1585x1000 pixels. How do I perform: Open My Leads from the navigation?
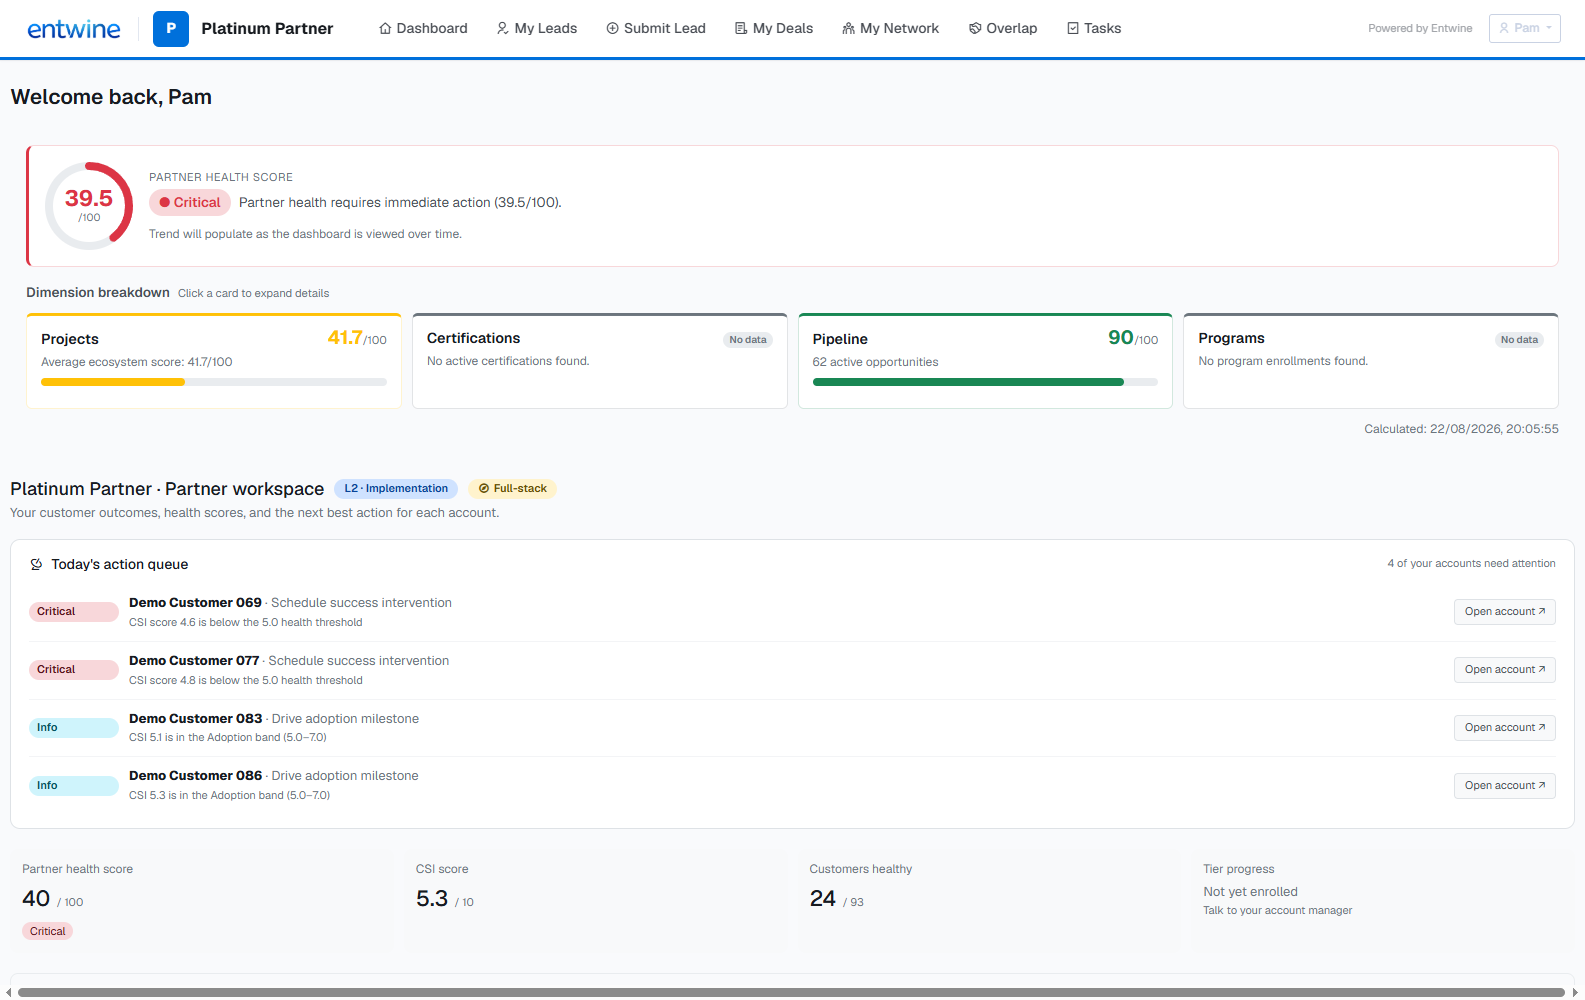tap(537, 28)
